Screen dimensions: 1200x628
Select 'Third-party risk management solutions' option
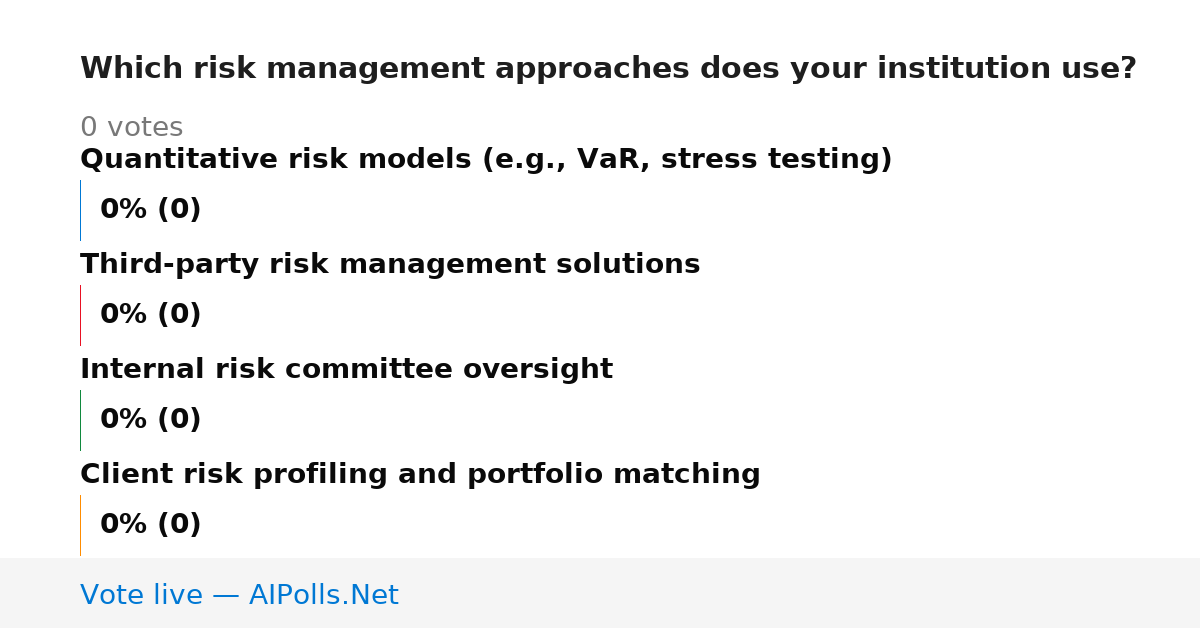[390, 265]
